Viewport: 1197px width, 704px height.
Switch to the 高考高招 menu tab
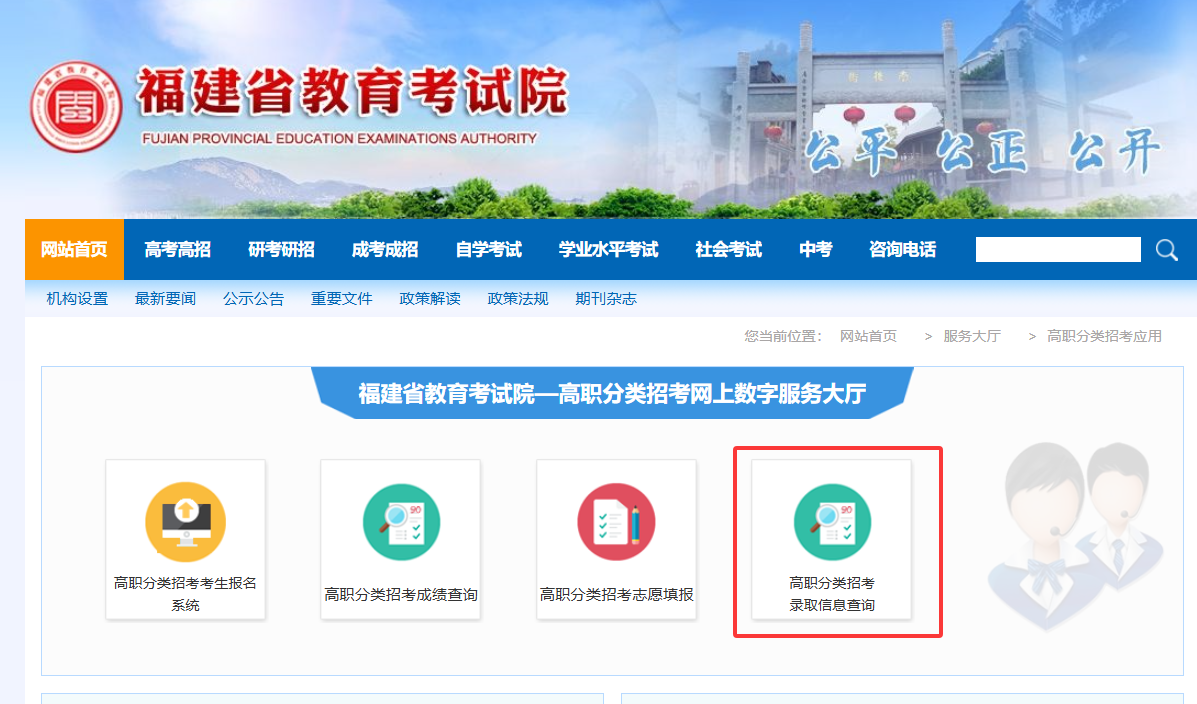177,249
